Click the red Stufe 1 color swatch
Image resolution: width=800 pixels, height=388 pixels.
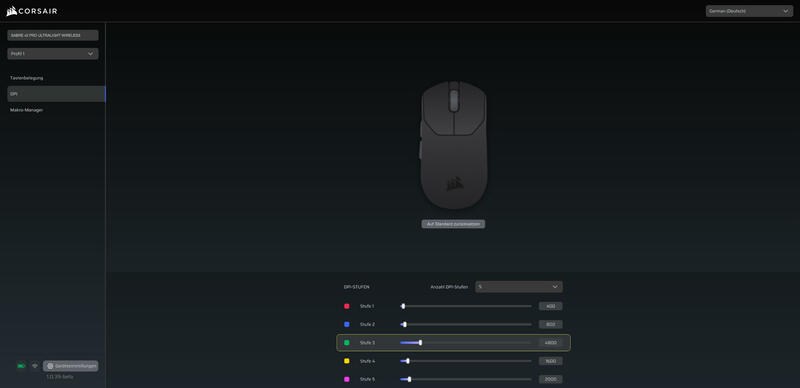[347, 306]
